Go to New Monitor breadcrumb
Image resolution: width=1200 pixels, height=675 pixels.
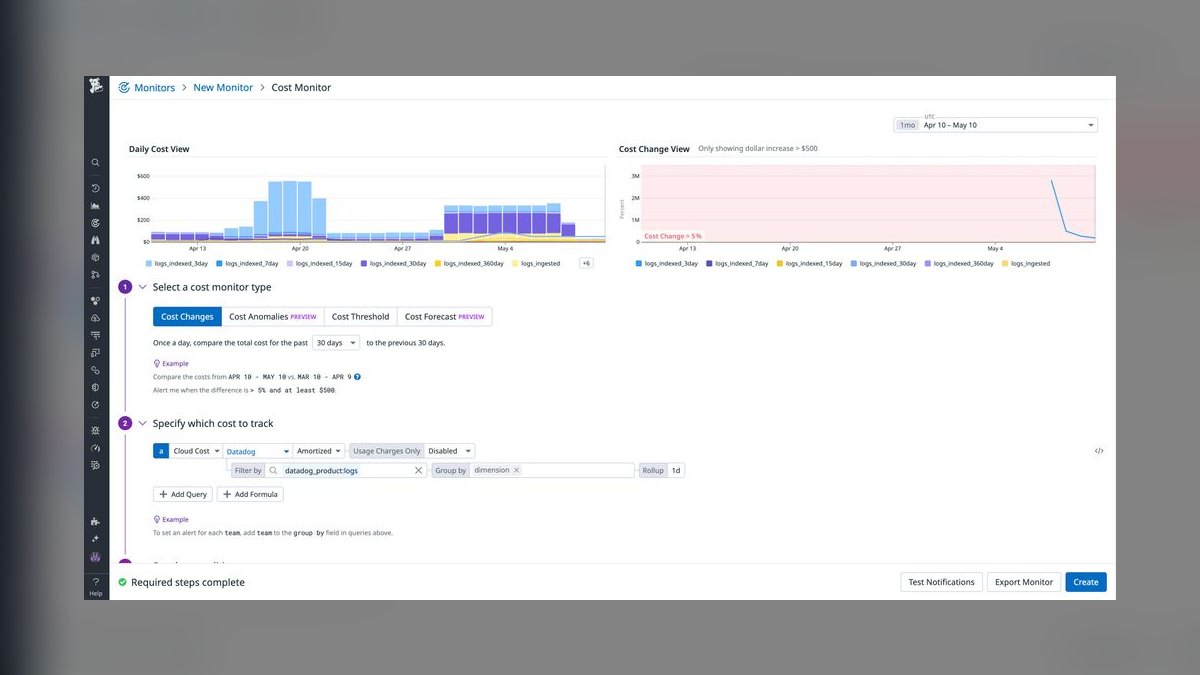point(223,88)
